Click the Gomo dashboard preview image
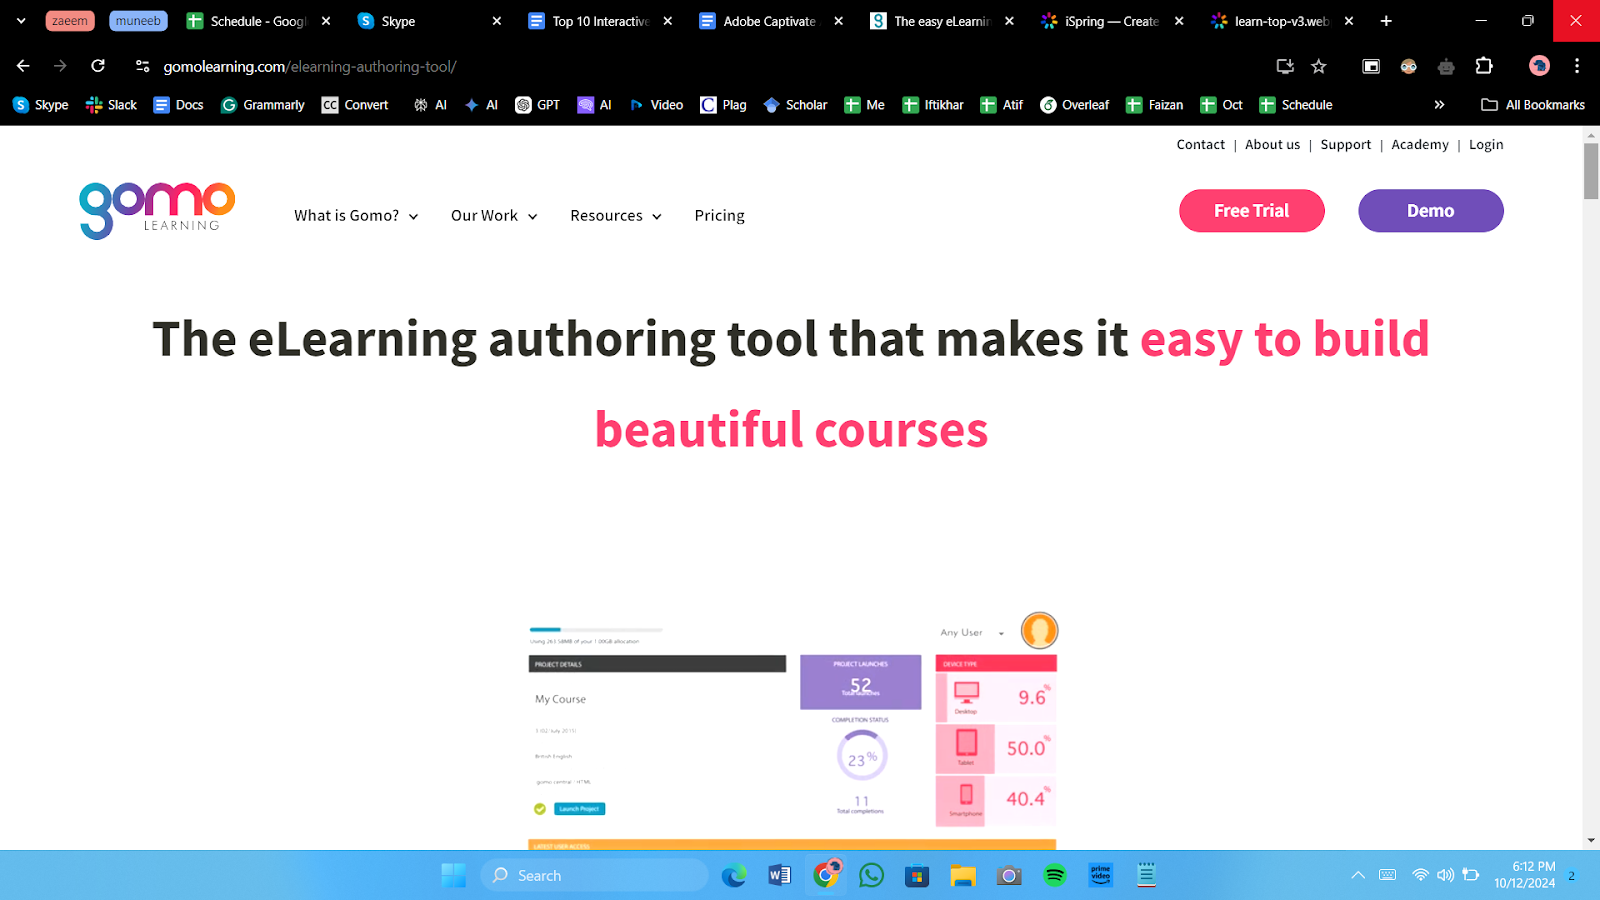Image resolution: width=1600 pixels, height=900 pixels. 793,730
